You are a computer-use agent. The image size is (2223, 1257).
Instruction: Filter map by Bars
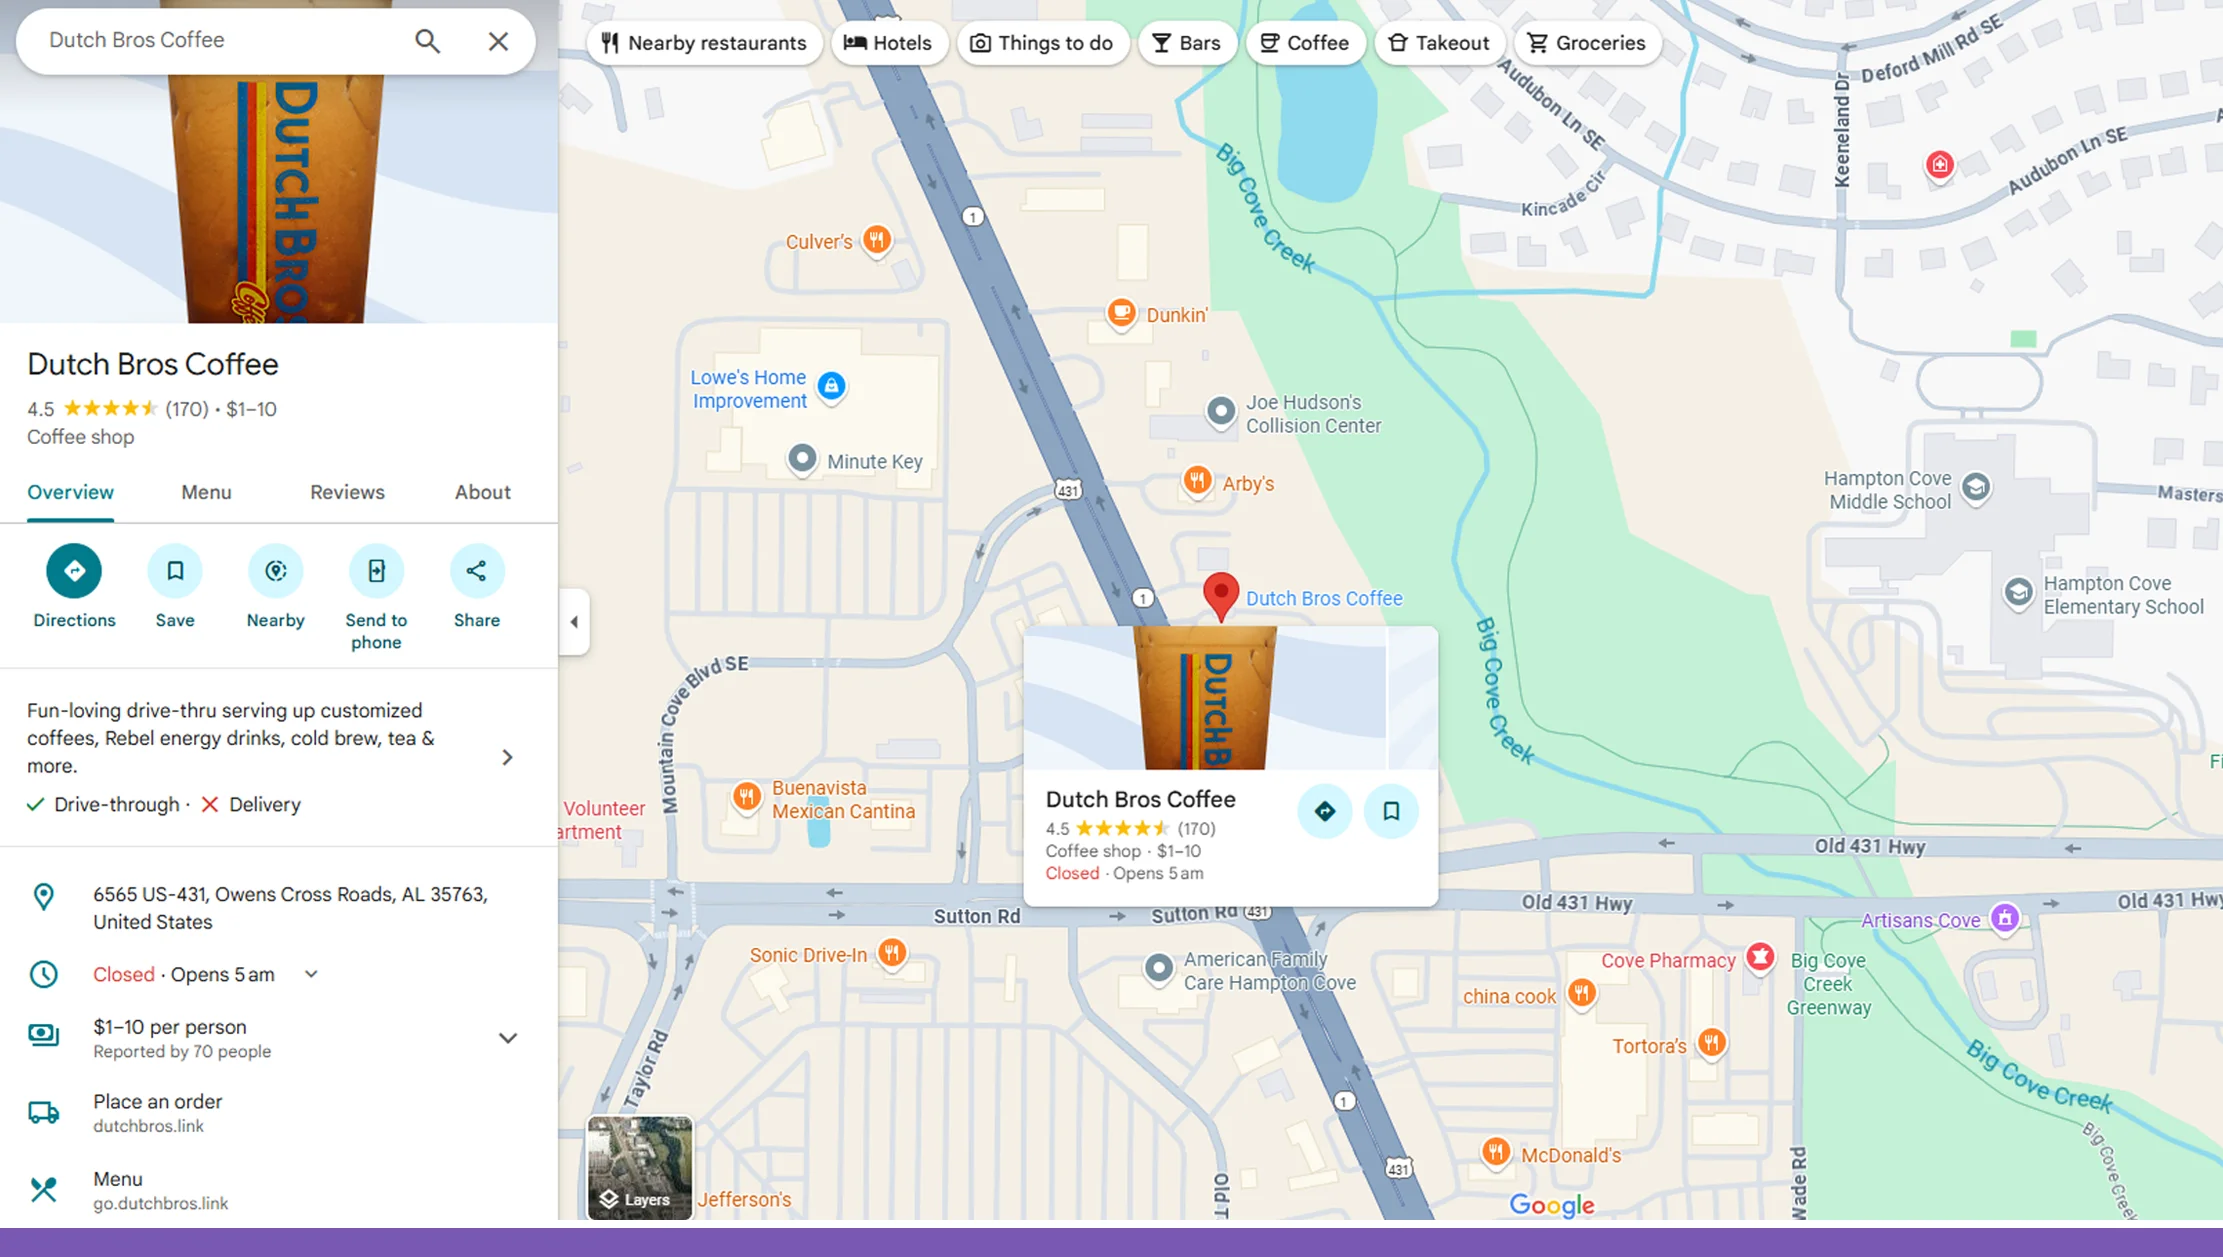coord(1186,43)
